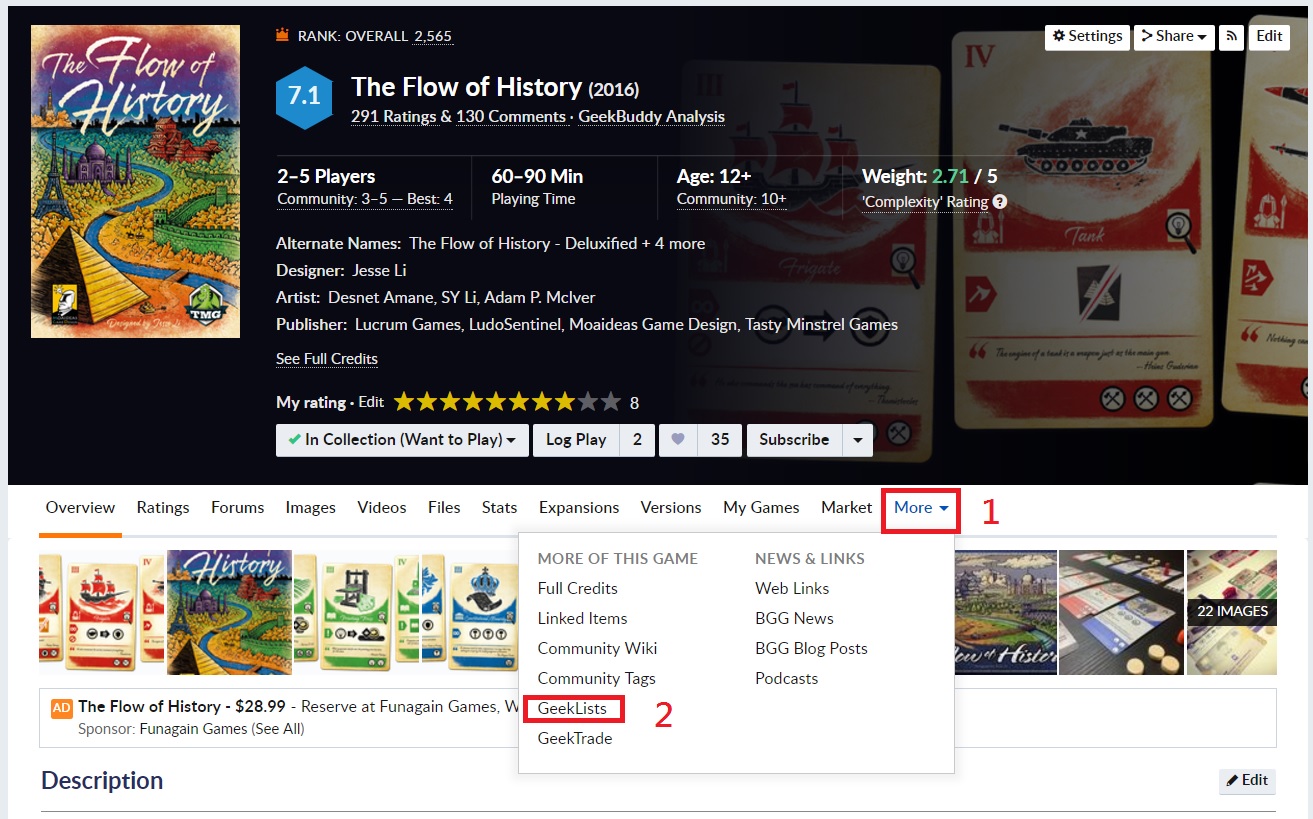The width and height of the screenshot is (1313, 819).
Task: Select Full Credits in More menu
Action: tap(578, 588)
